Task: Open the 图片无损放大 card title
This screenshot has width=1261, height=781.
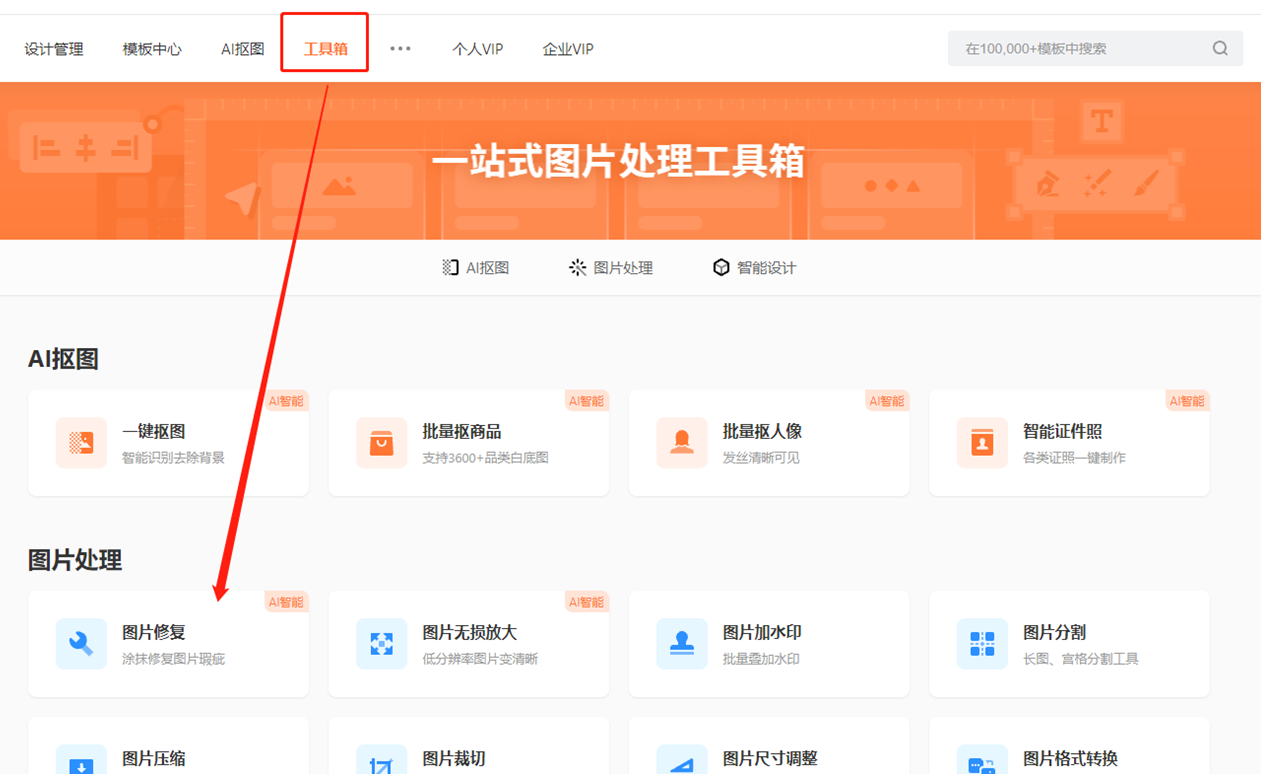Action: pyautogui.click(x=470, y=633)
